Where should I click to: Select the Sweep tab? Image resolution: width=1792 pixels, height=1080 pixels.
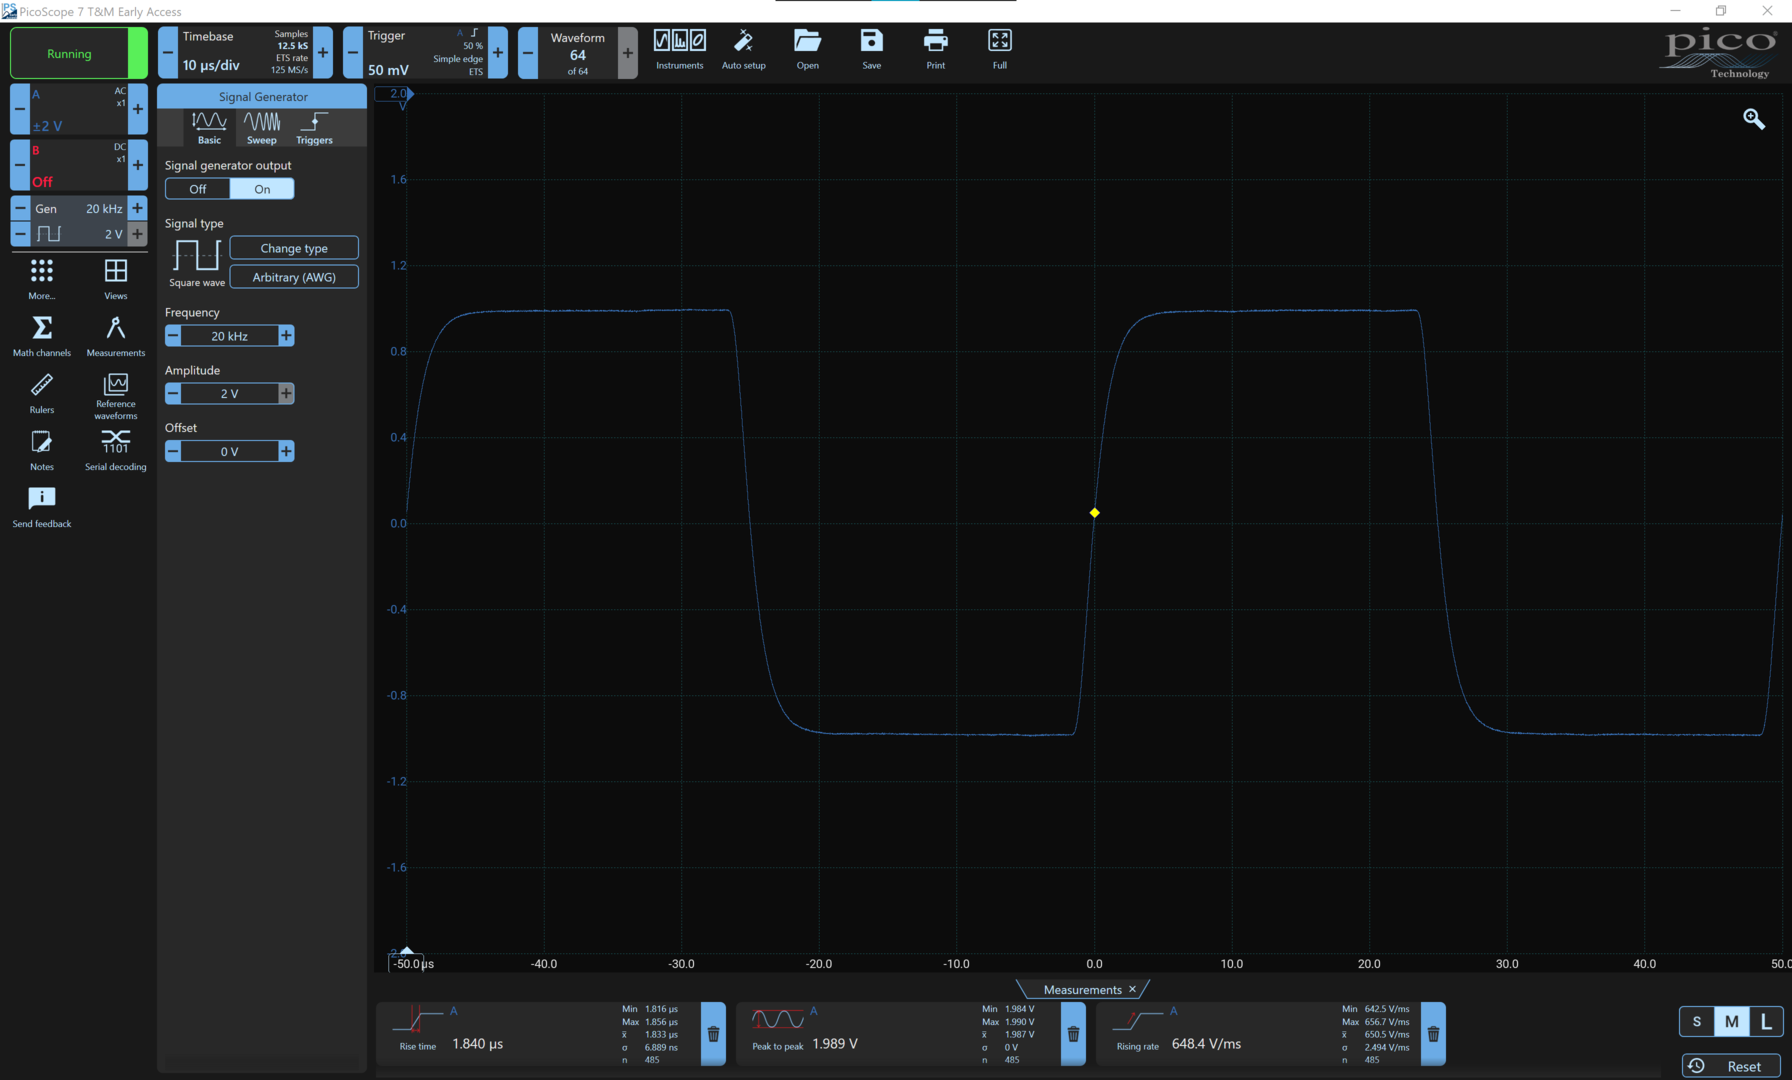262,127
